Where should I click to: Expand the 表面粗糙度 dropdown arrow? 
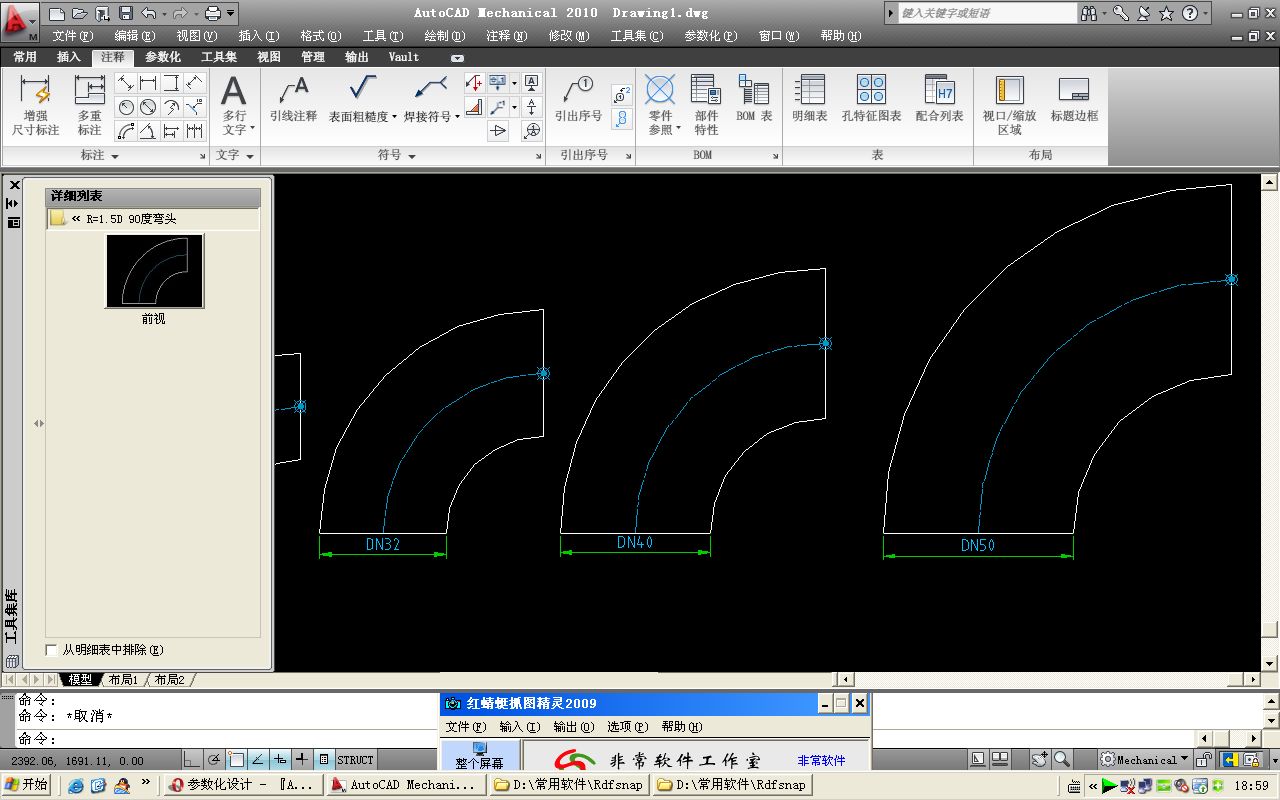pos(395,117)
